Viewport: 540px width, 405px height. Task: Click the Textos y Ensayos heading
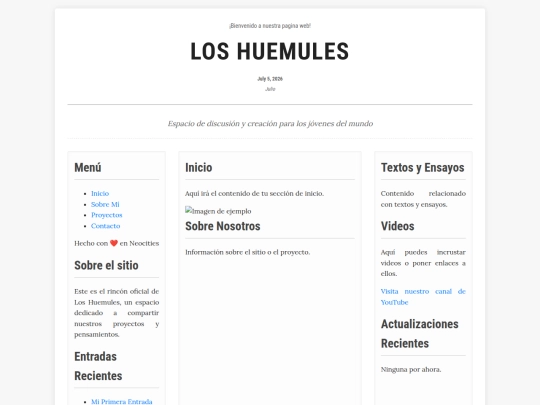click(x=423, y=168)
